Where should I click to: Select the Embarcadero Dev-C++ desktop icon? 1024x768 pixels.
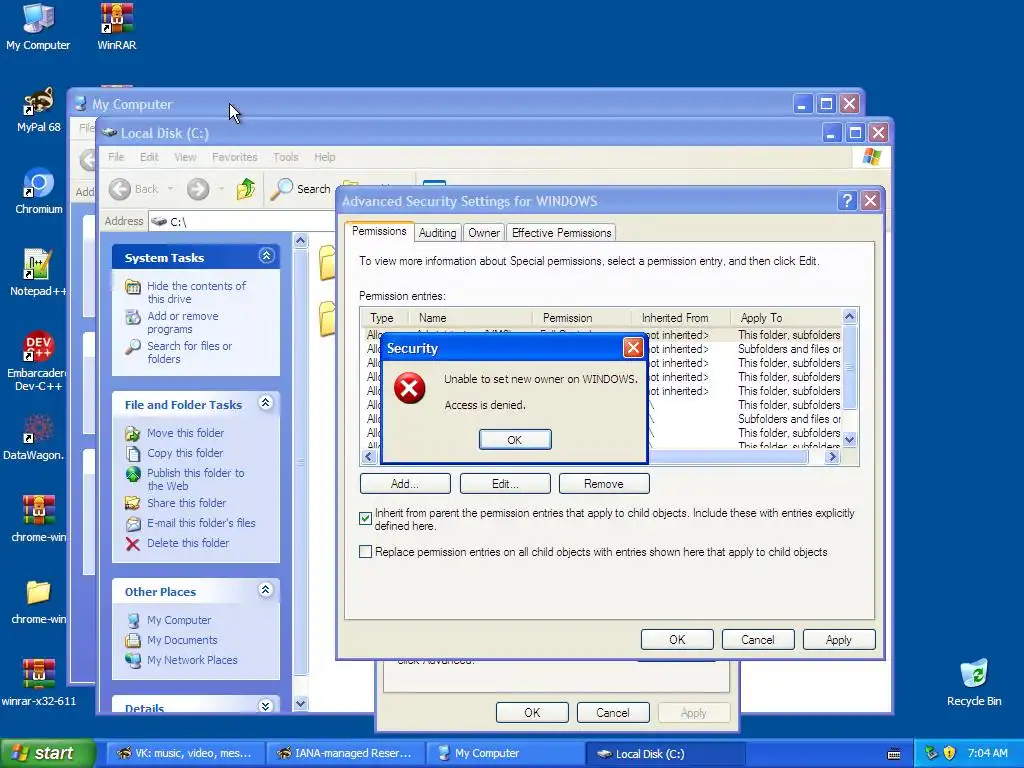[x=38, y=361]
